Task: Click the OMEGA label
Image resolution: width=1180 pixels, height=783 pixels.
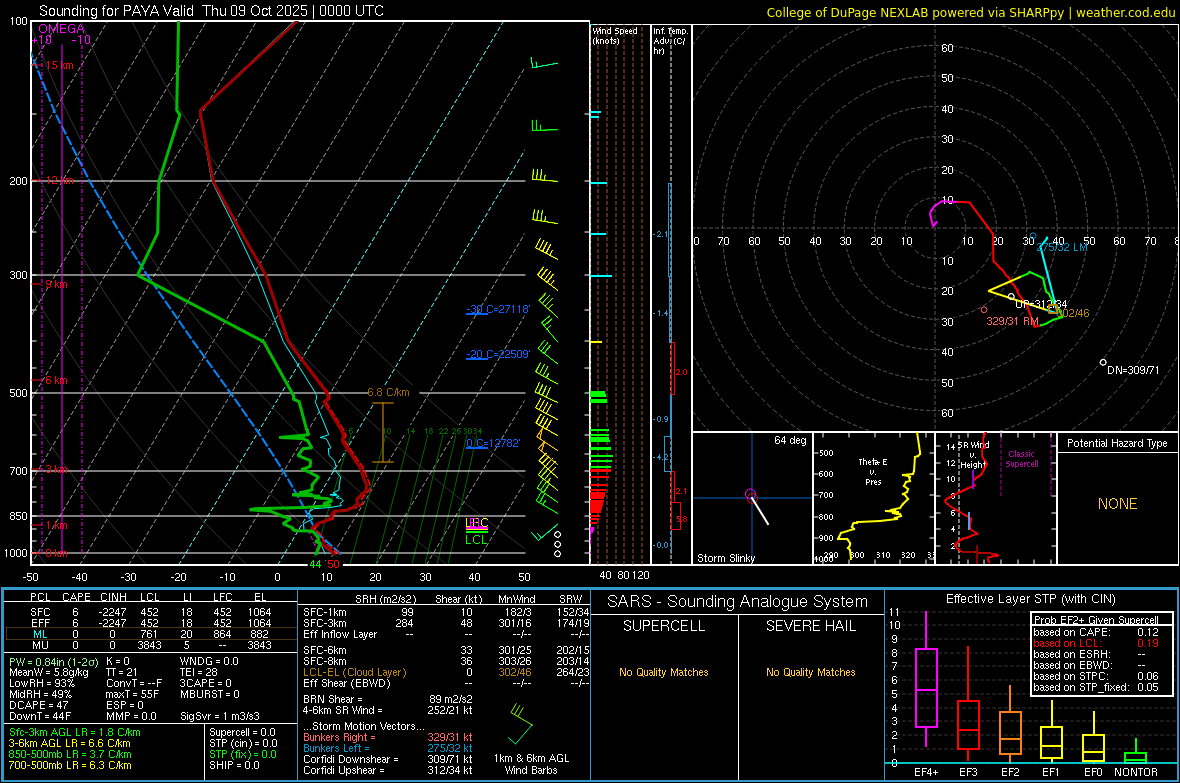Action: click(x=62, y=29)
